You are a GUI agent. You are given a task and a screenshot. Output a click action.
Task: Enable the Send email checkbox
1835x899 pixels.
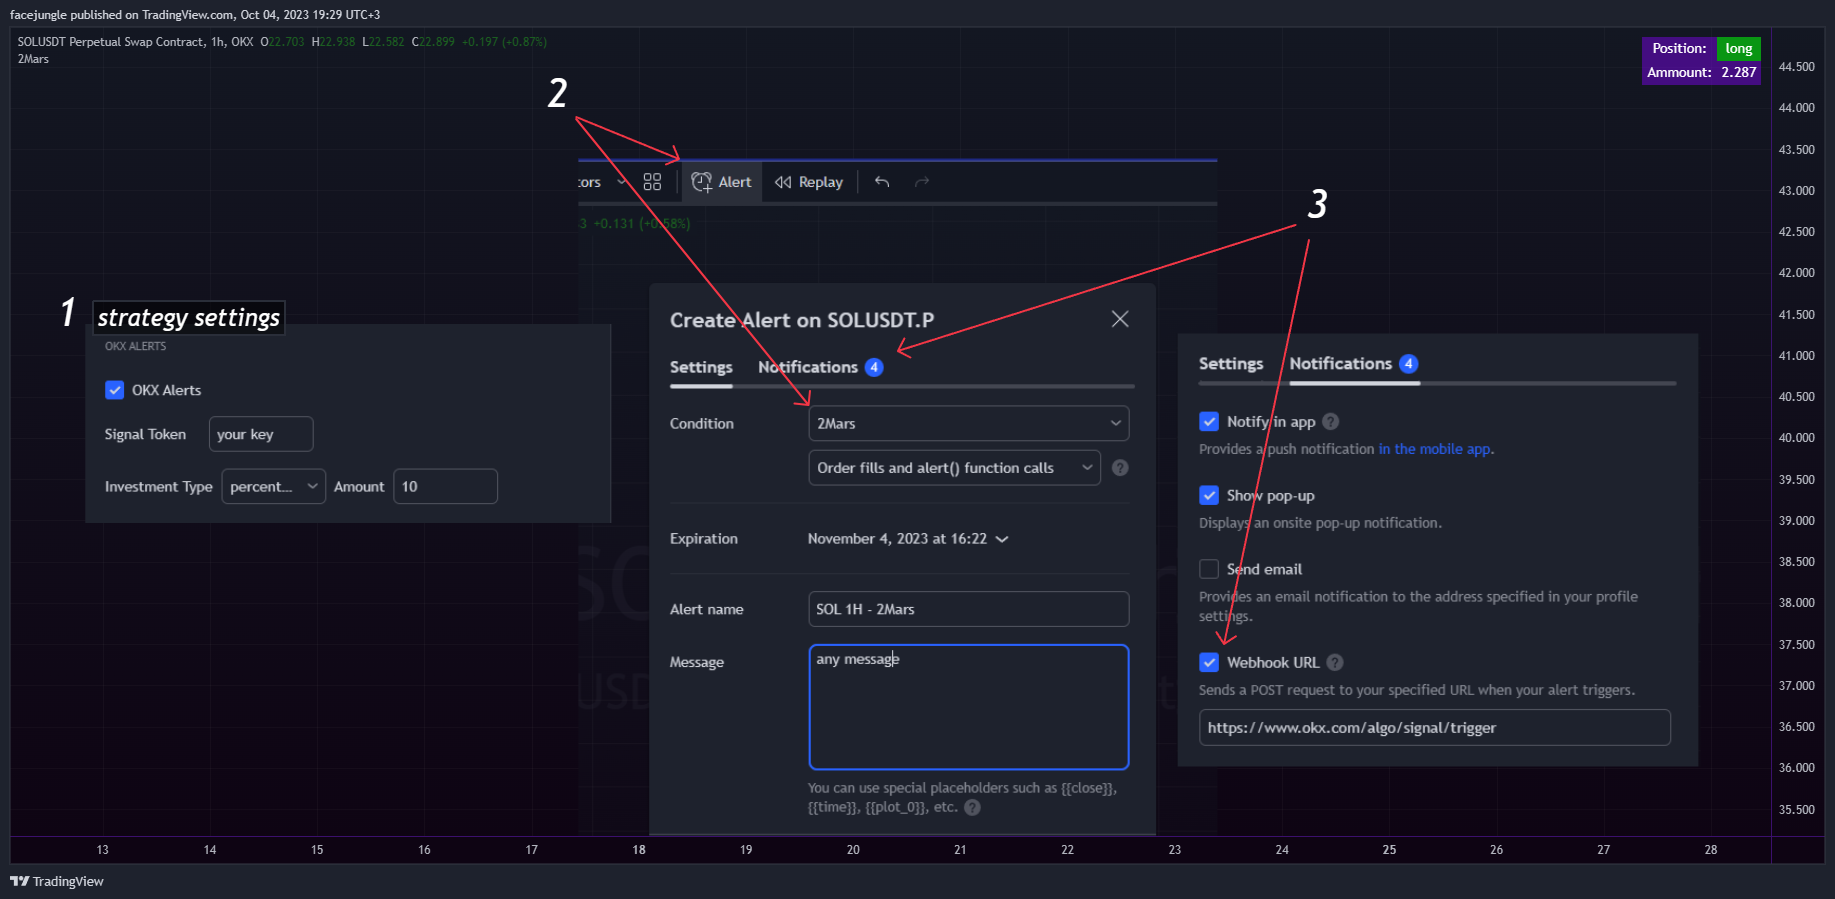tap(1209, 569)
